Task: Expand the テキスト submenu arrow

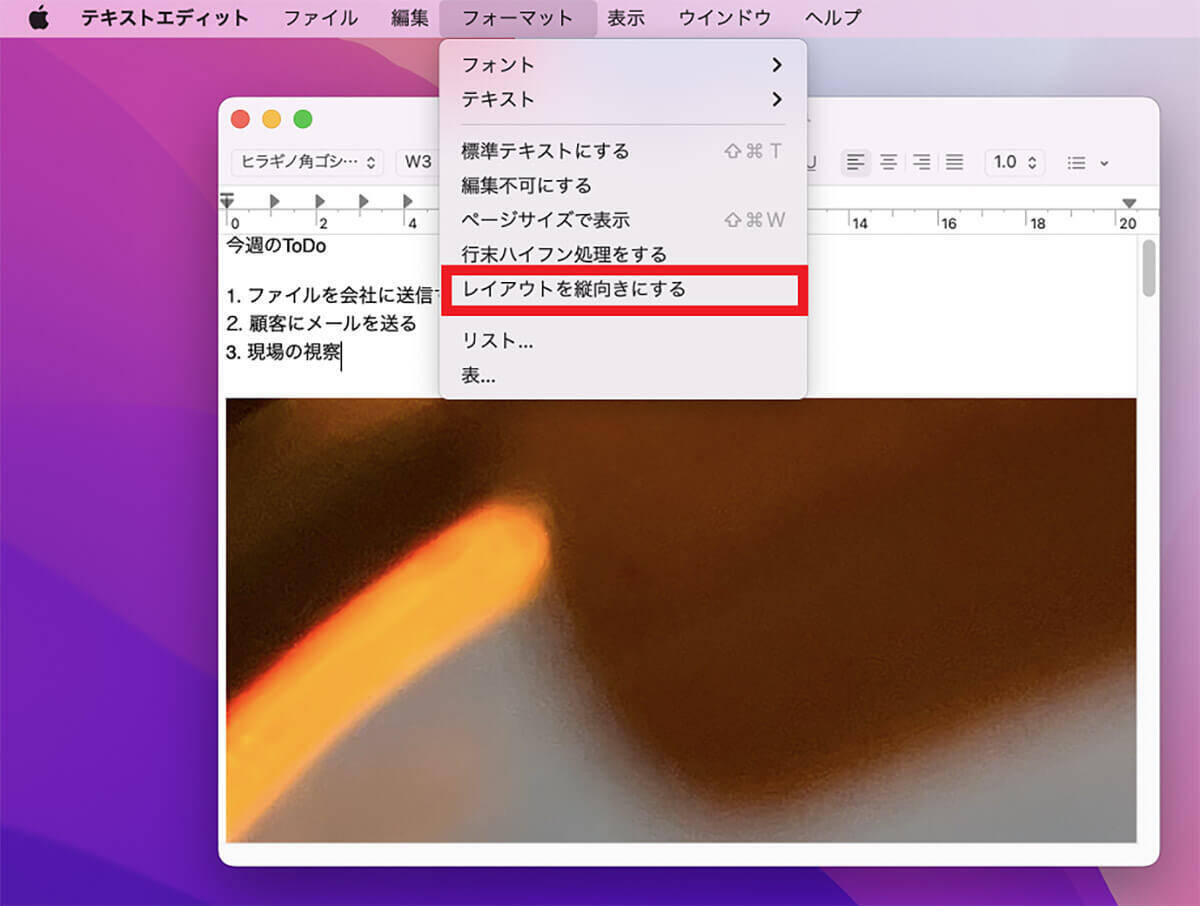Action: pos(776,99)
